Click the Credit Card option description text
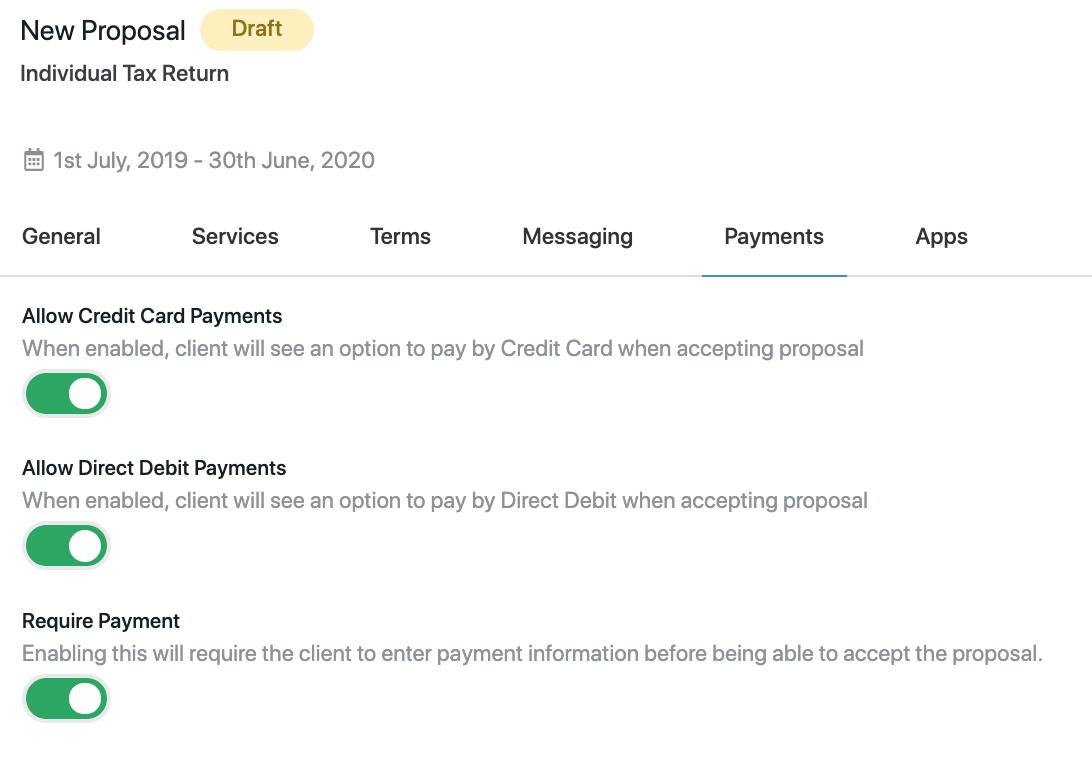This screenshot has width=1092, height=758. (x=443, y=349)
